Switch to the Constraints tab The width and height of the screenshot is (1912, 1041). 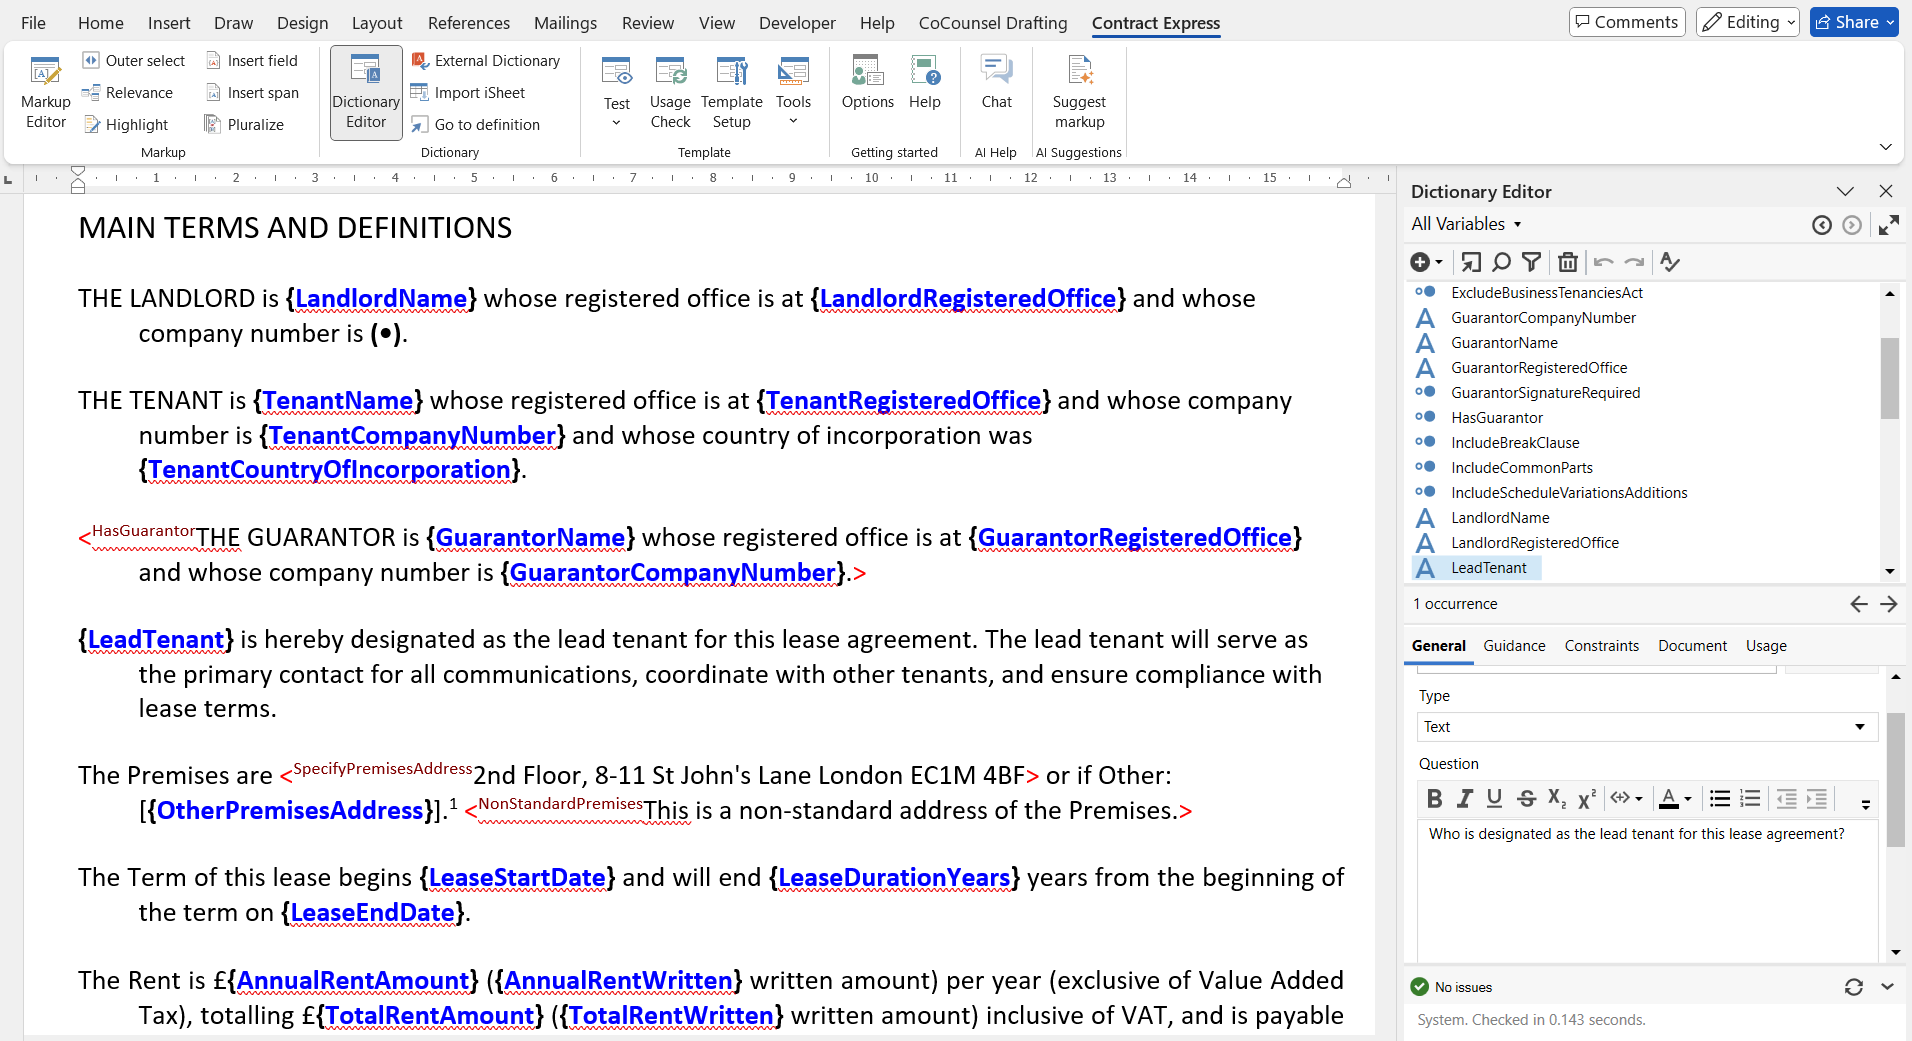click(x=1600, y=645)
